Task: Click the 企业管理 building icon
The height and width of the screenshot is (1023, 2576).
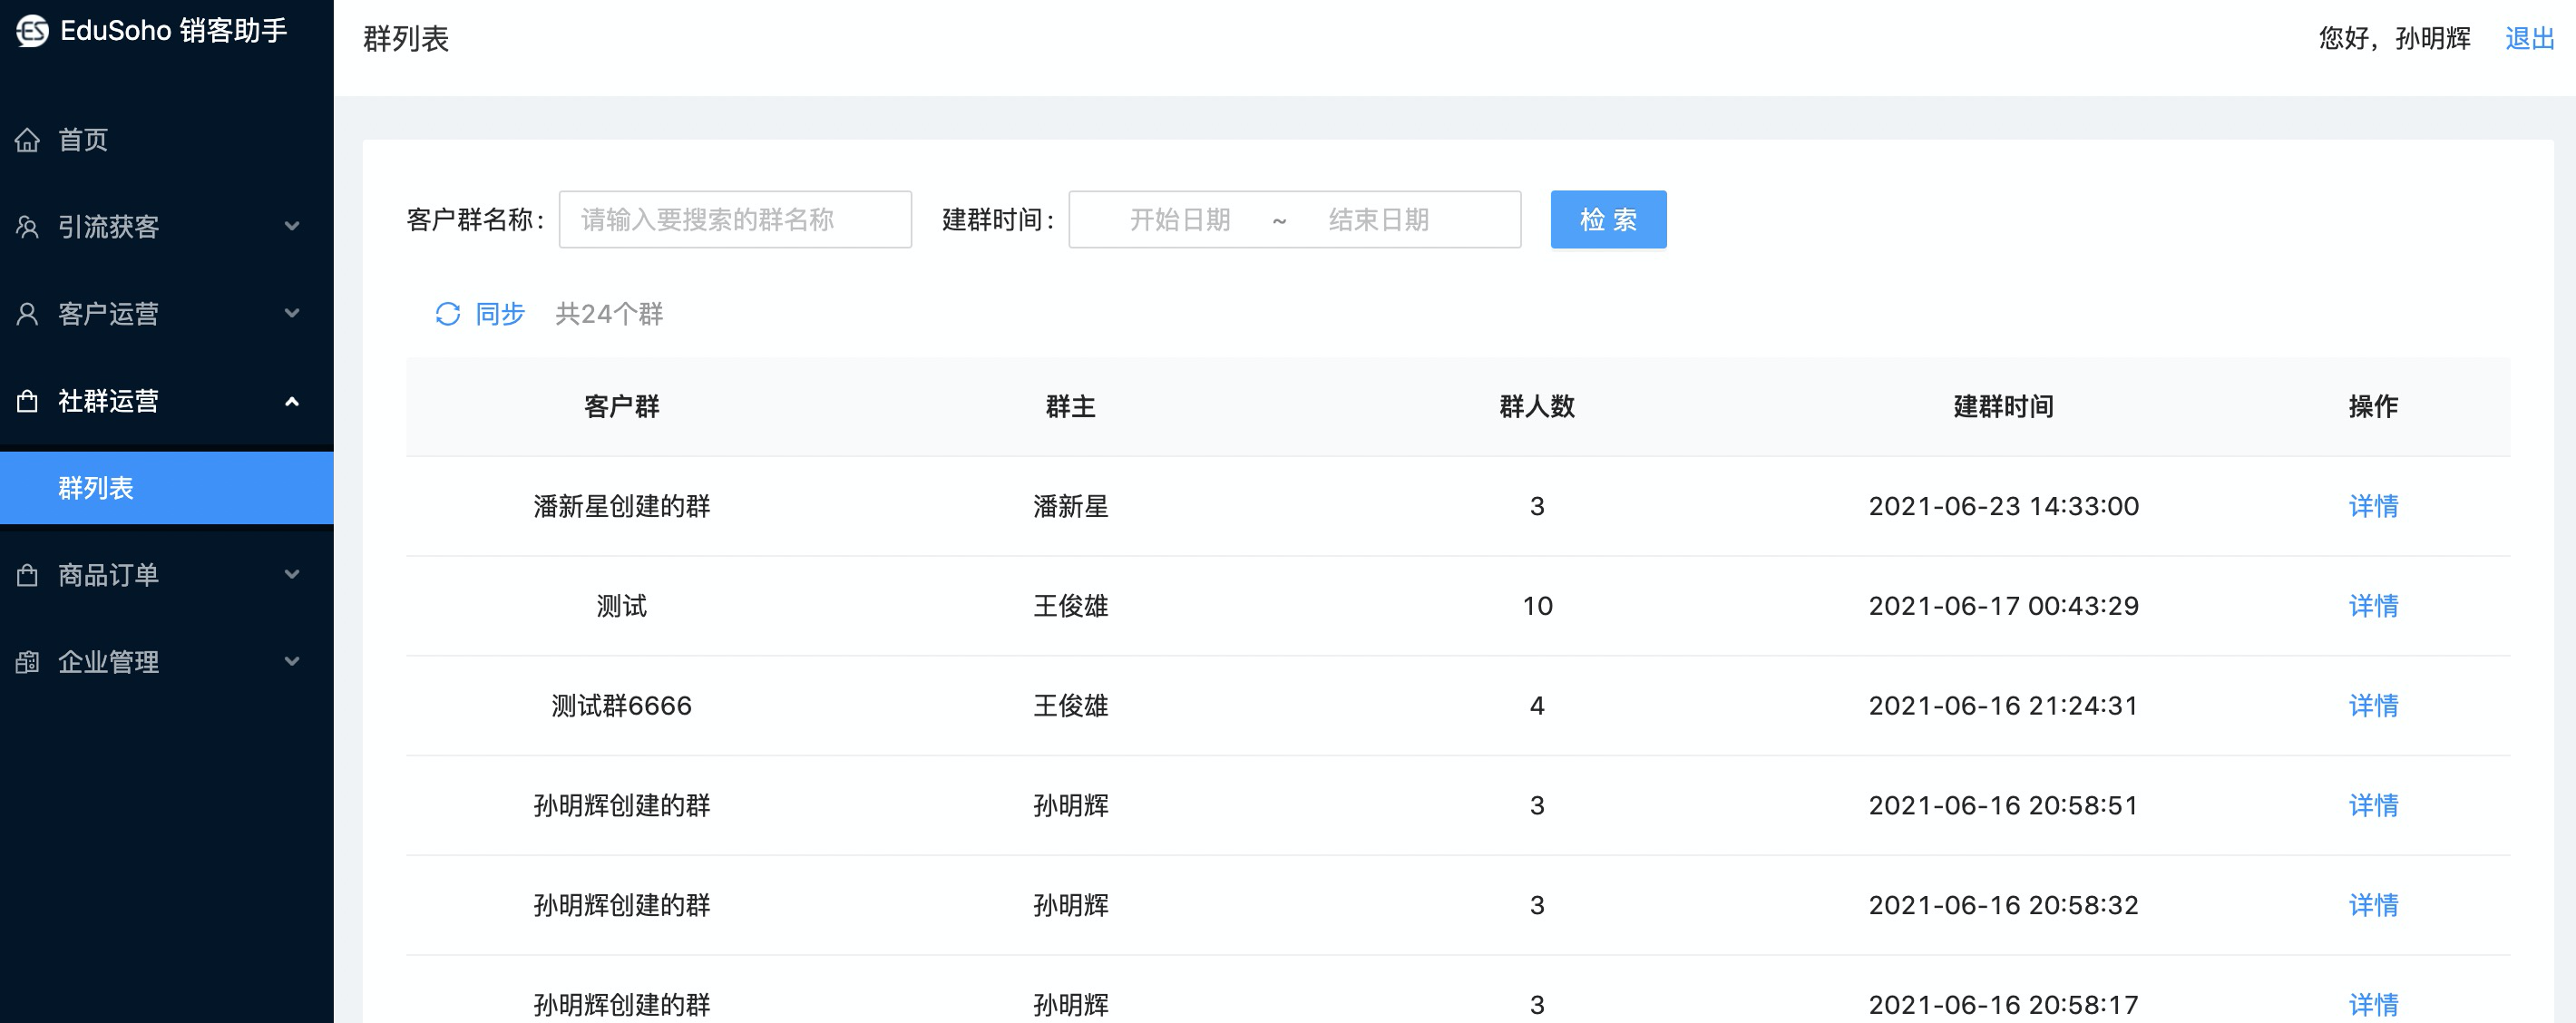Action: click(28, 662)
